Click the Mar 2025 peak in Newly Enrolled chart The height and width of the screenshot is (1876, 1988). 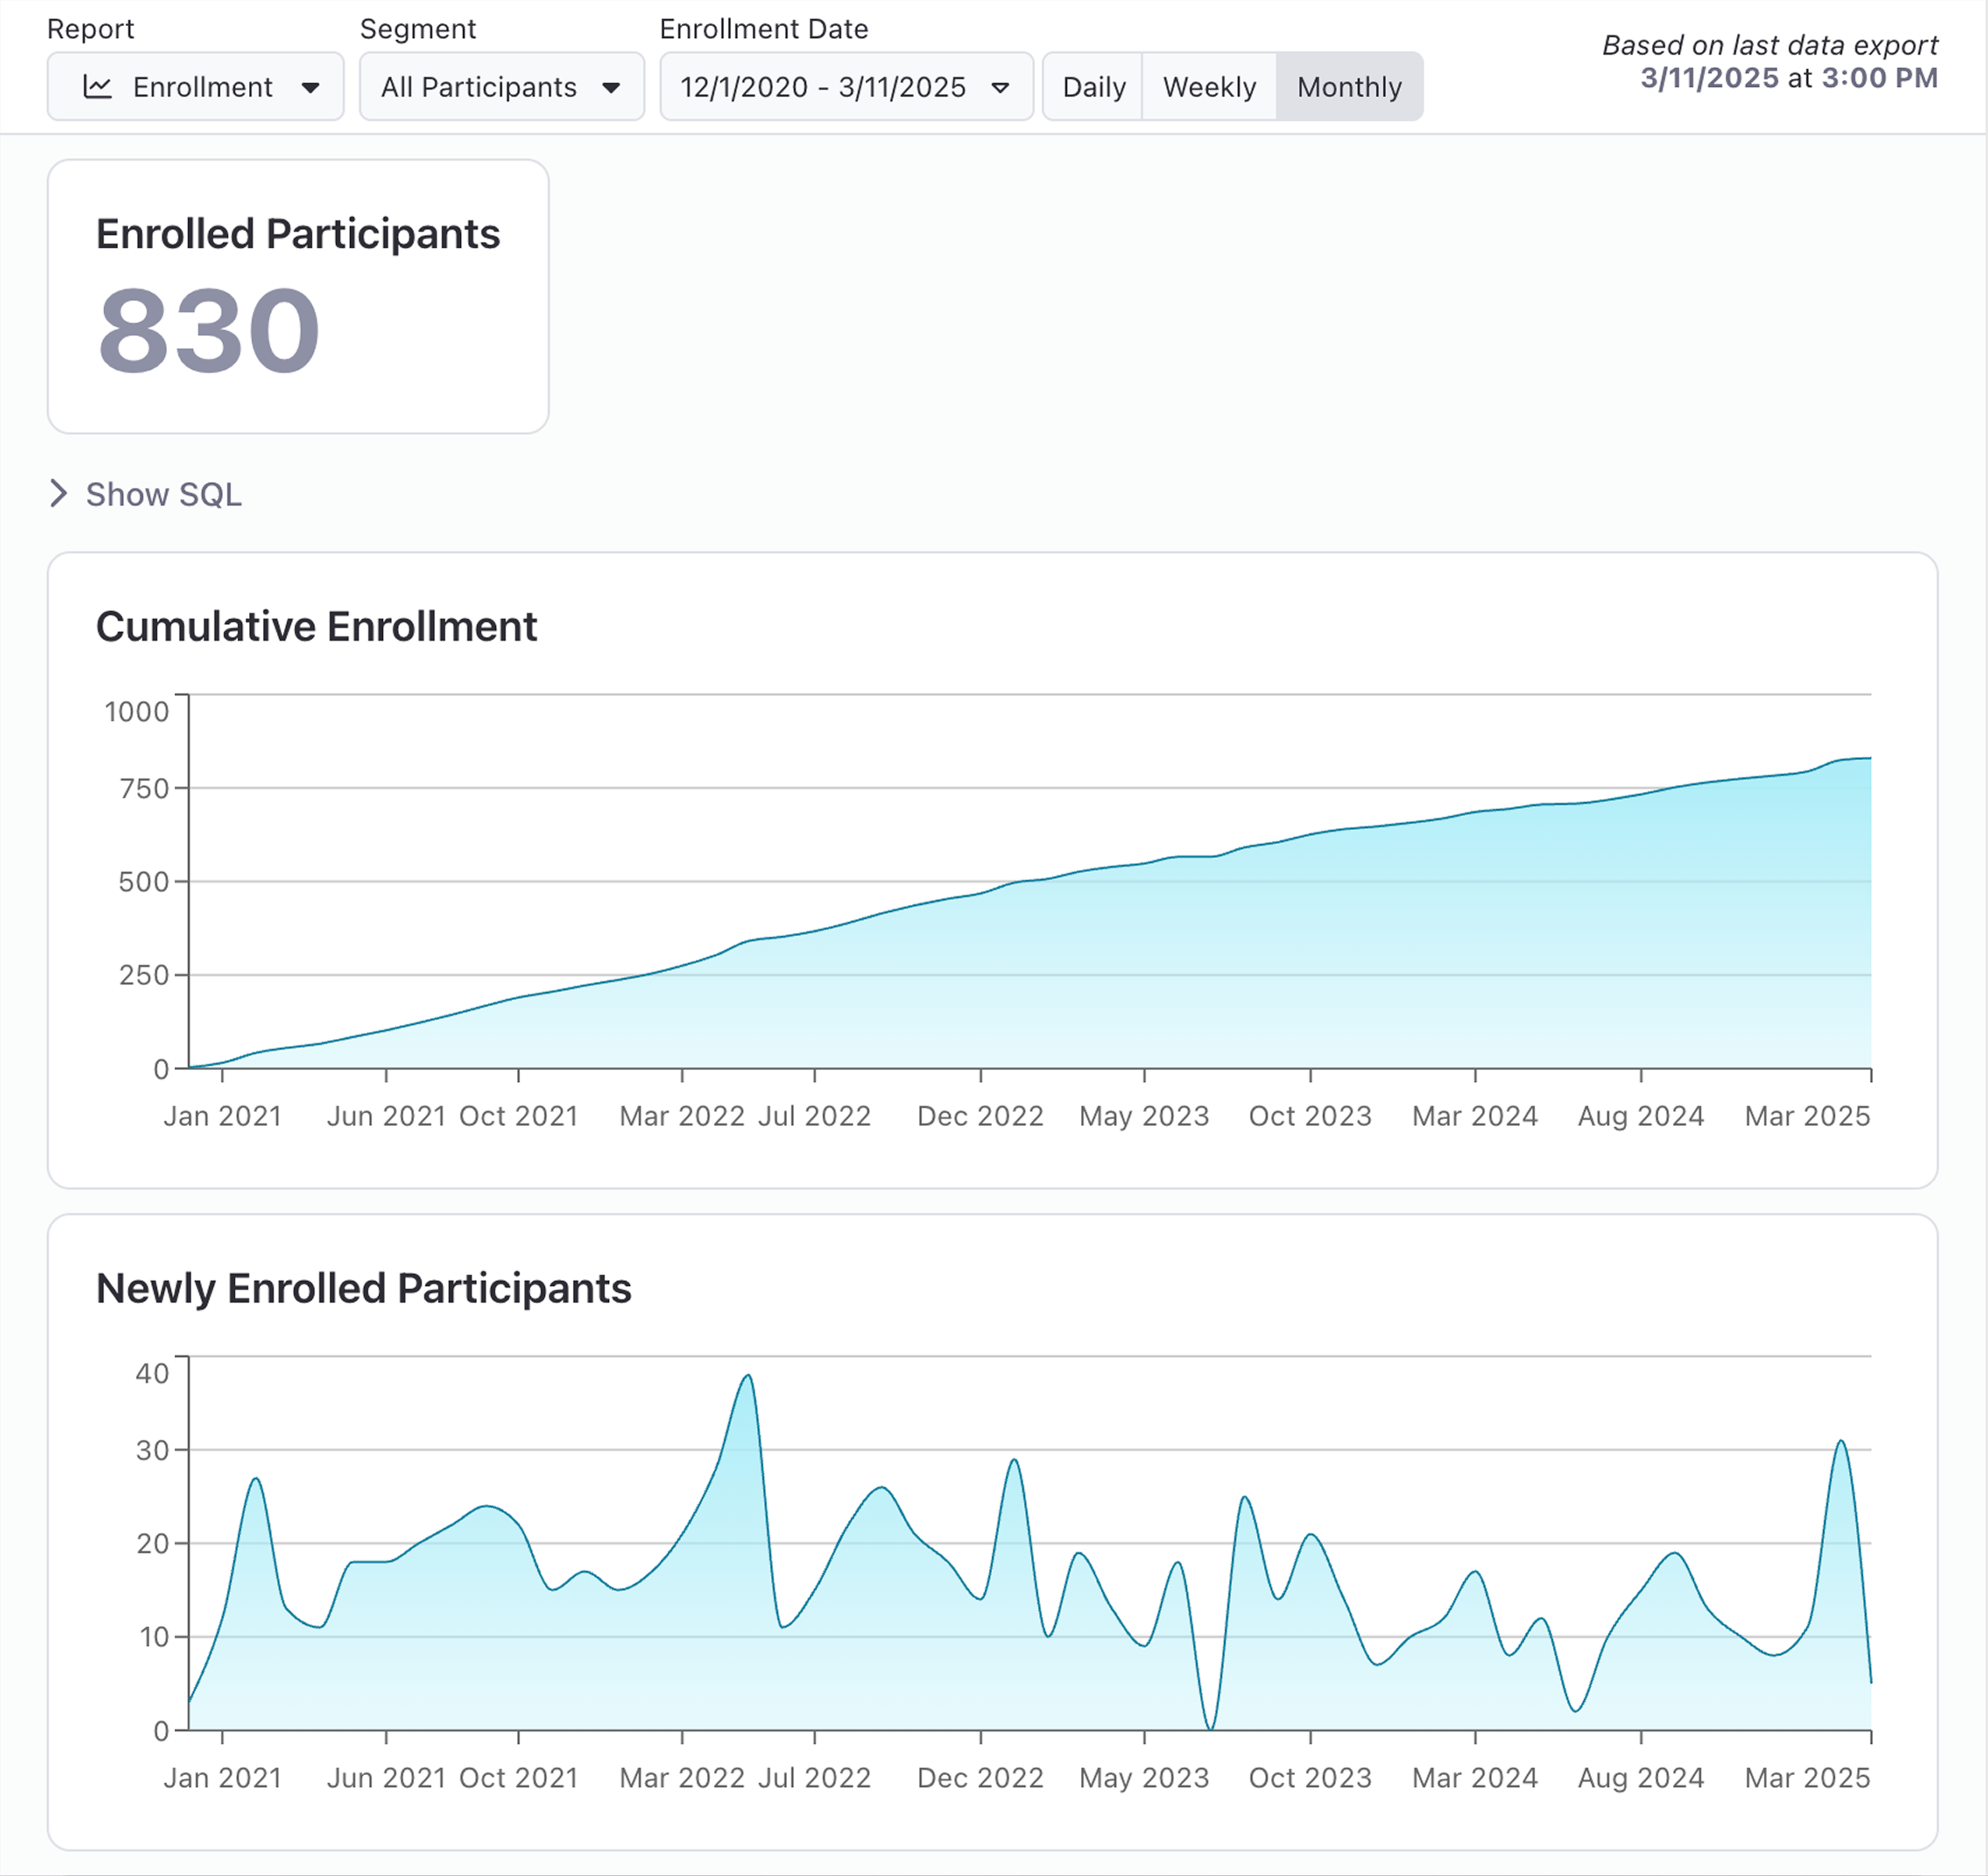click(1841, 1442)
